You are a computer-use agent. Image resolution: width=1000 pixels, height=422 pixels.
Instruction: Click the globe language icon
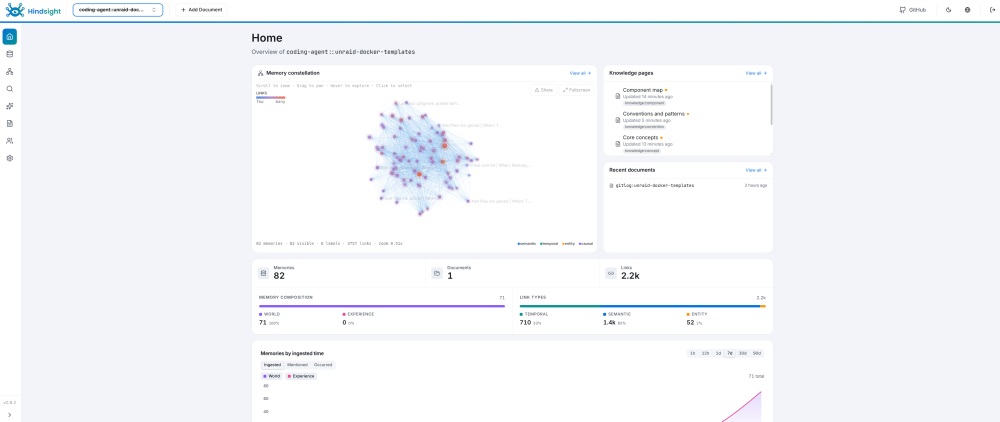(x=967, y=10)
